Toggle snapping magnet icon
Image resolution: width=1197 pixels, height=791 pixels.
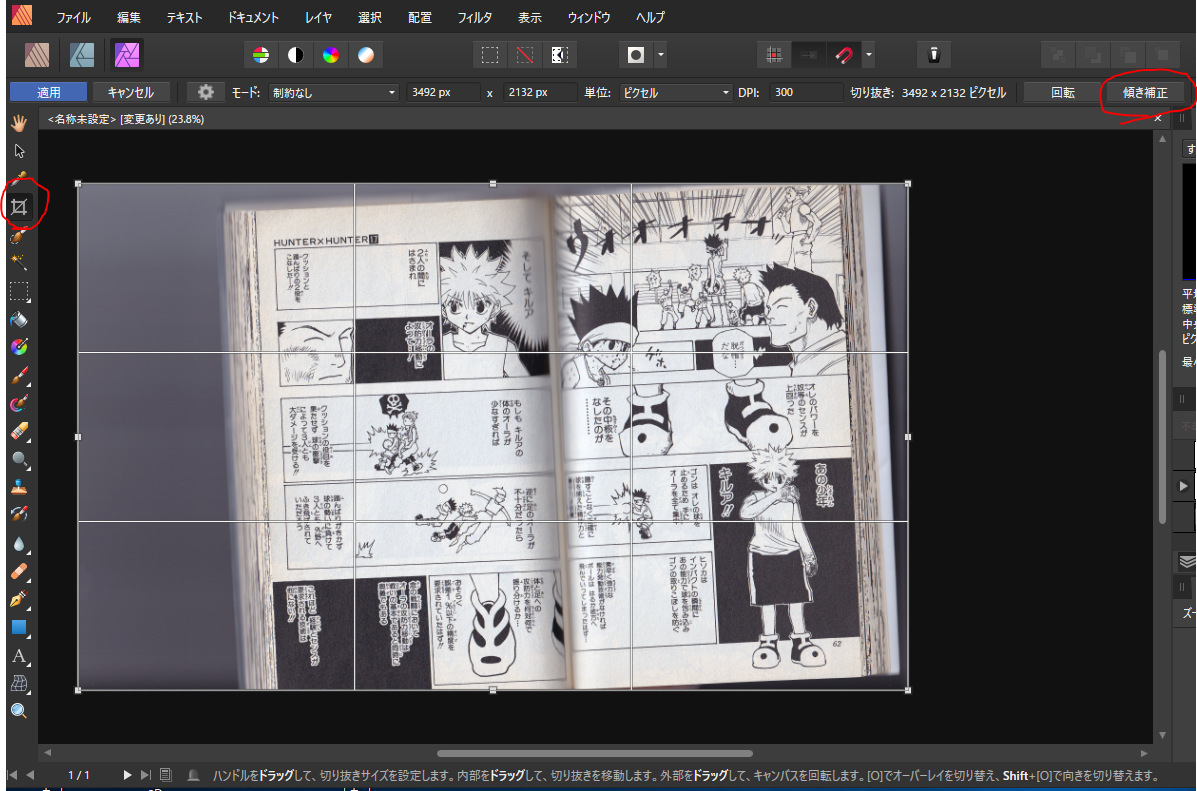click(x=844, y=54)
